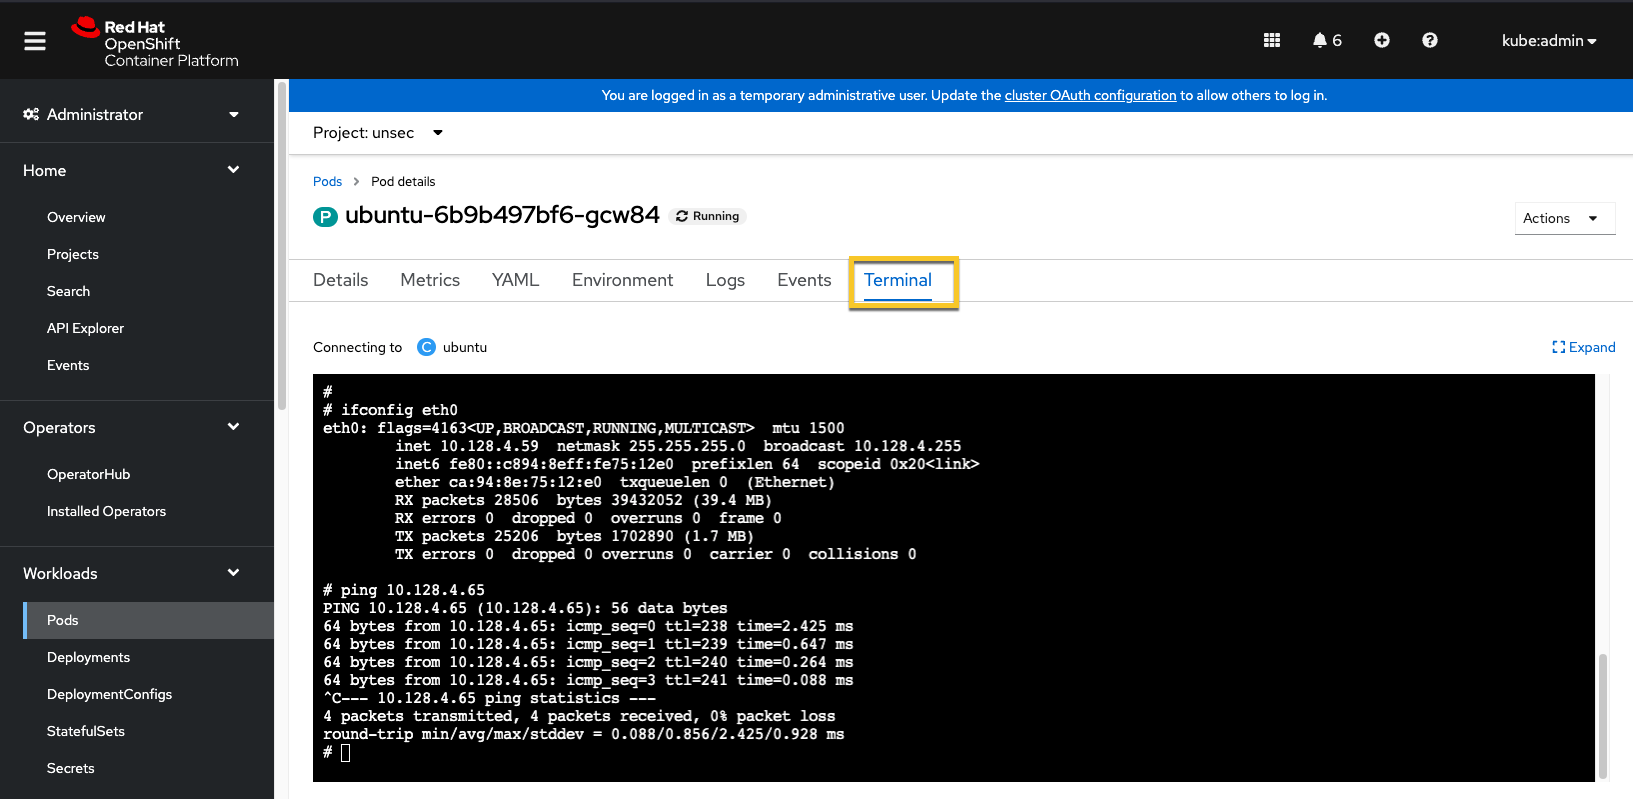Switch to the YAML tab
Image resolution: width=1633 pixels, height=799 pixels.
[x=516, y=281]
